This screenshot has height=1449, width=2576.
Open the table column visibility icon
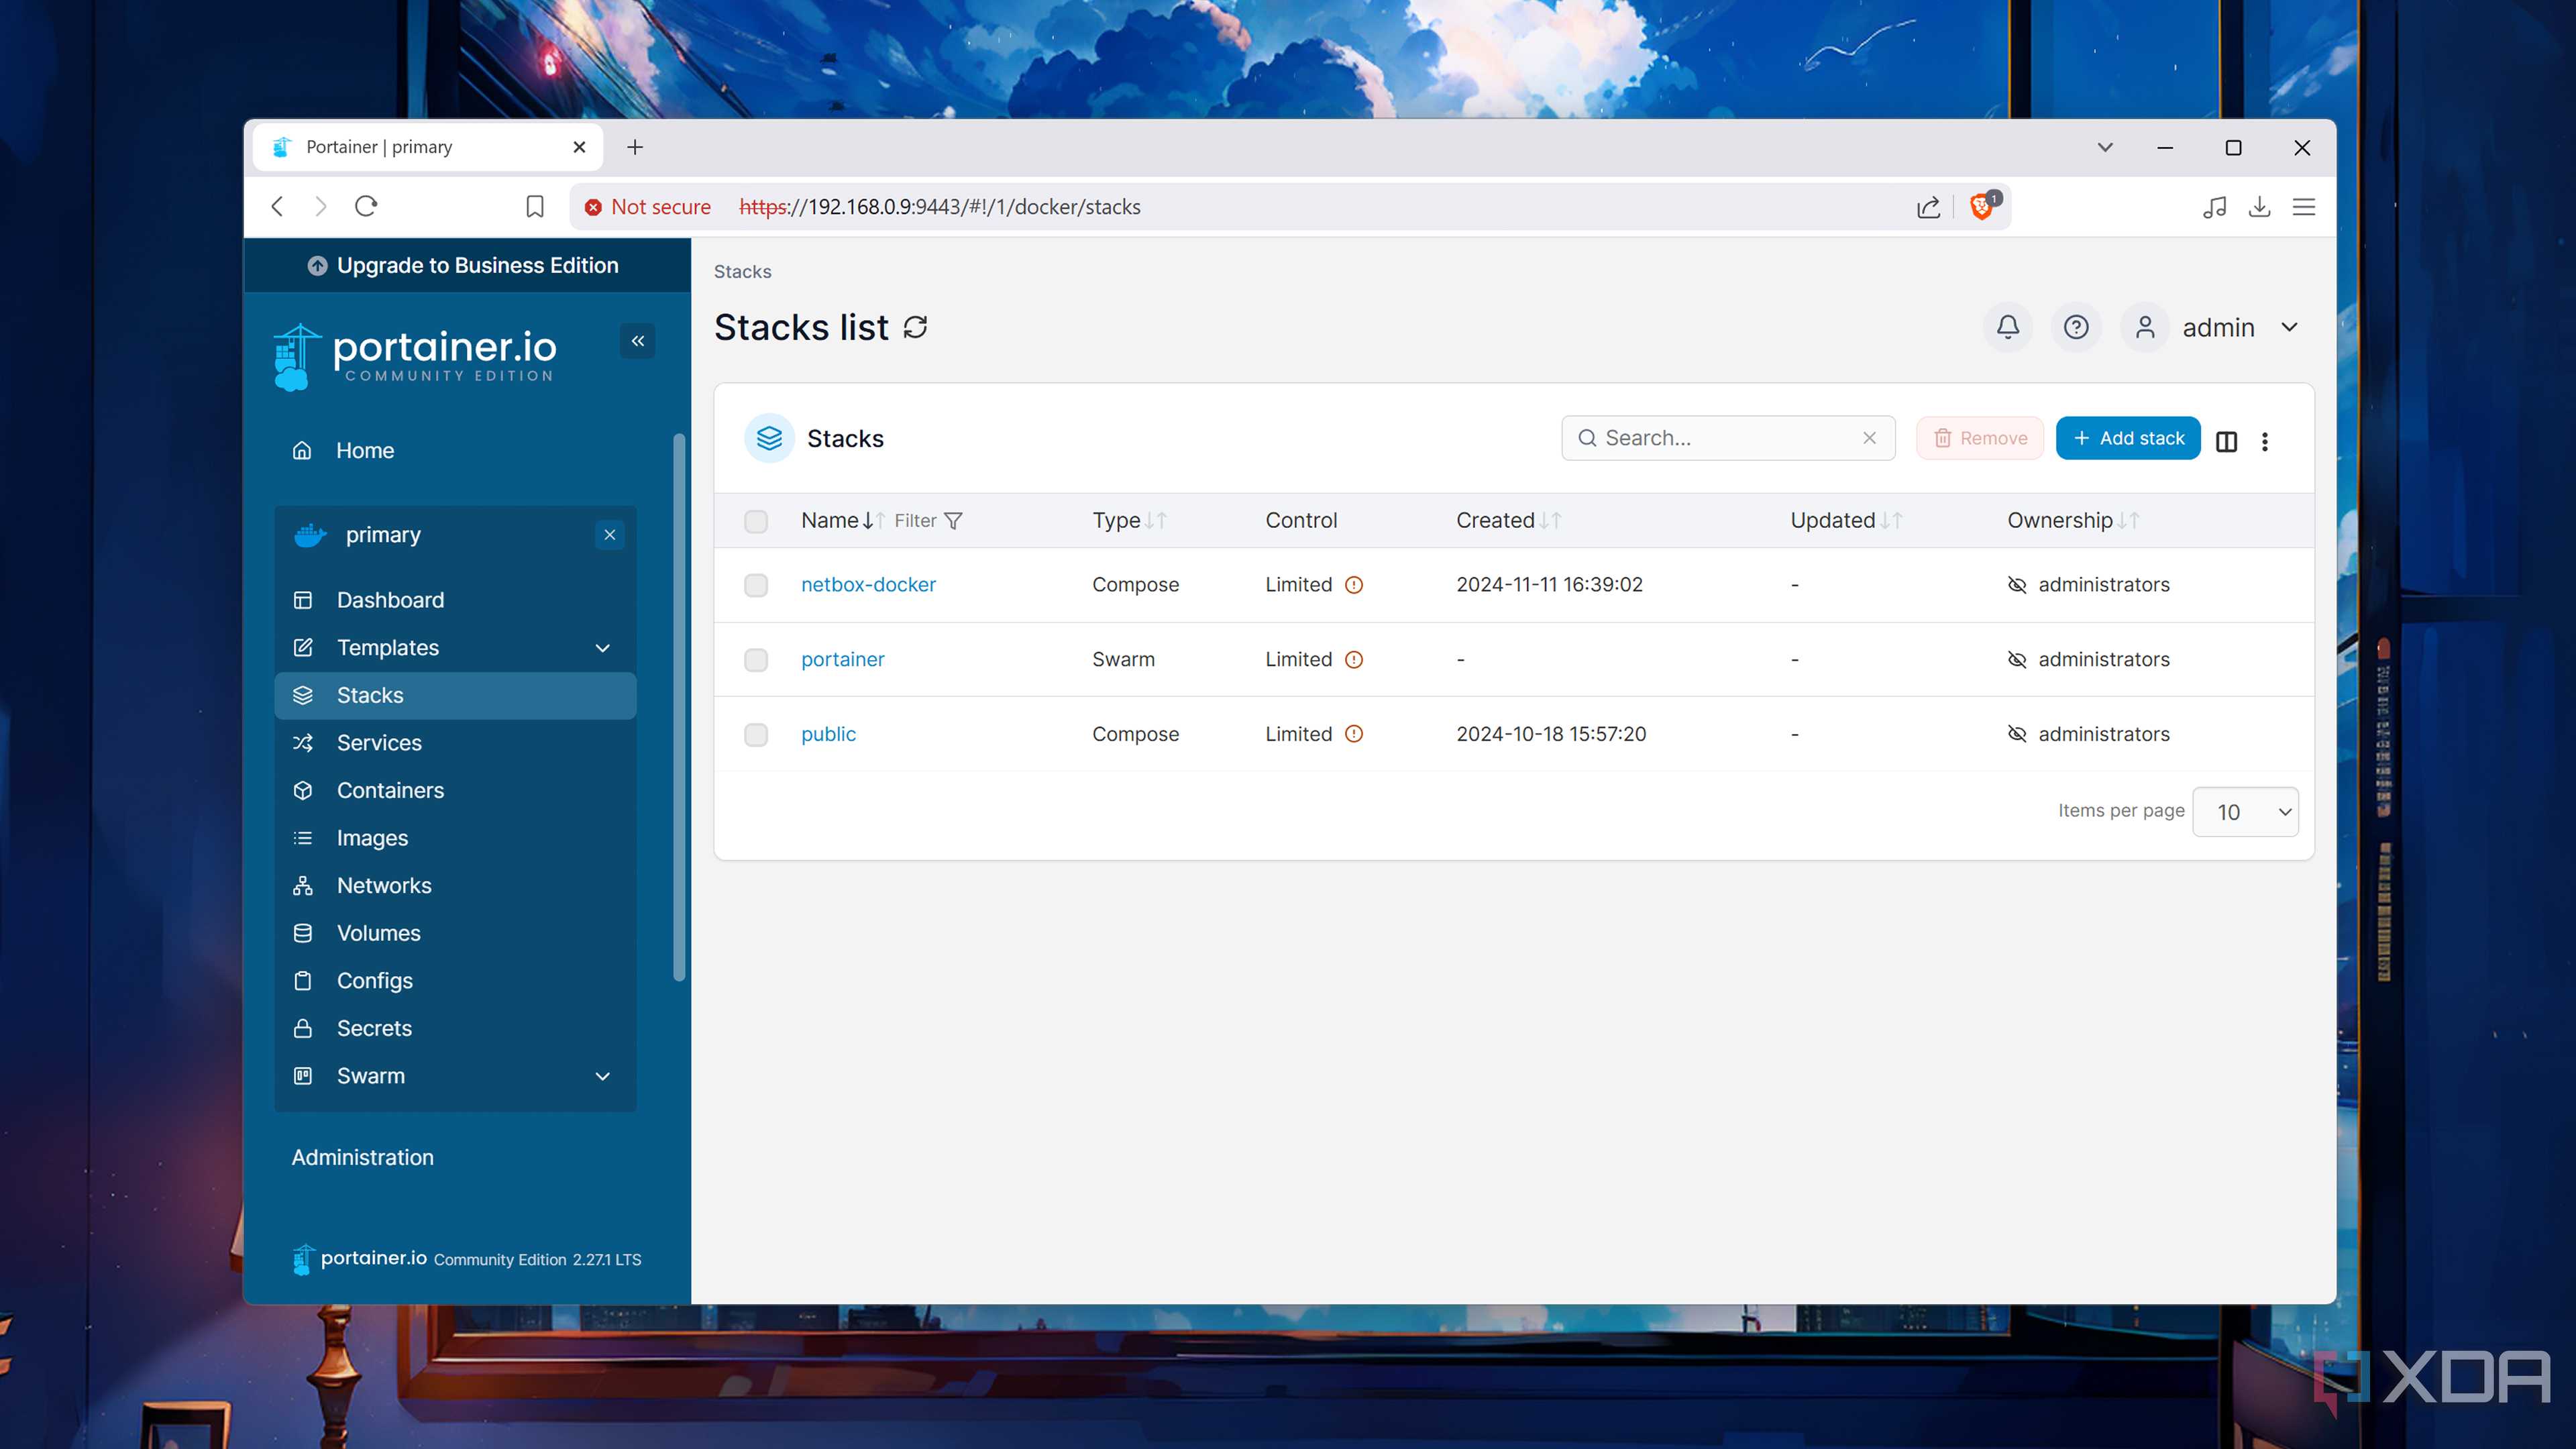2226,441
